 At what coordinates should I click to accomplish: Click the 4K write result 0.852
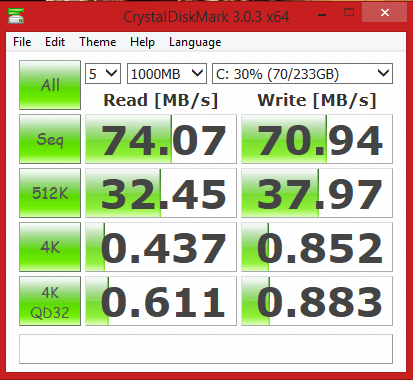pyautogui.click(x=317, y=247)
